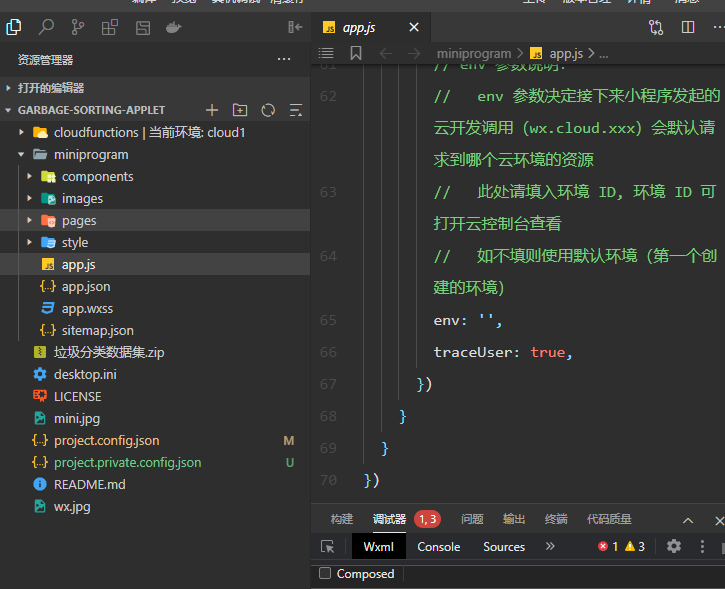Image resolution: width=725 pixels, height=589 pixels.
Task: Toggle the Composed checkbox
Action: (325, 573)
